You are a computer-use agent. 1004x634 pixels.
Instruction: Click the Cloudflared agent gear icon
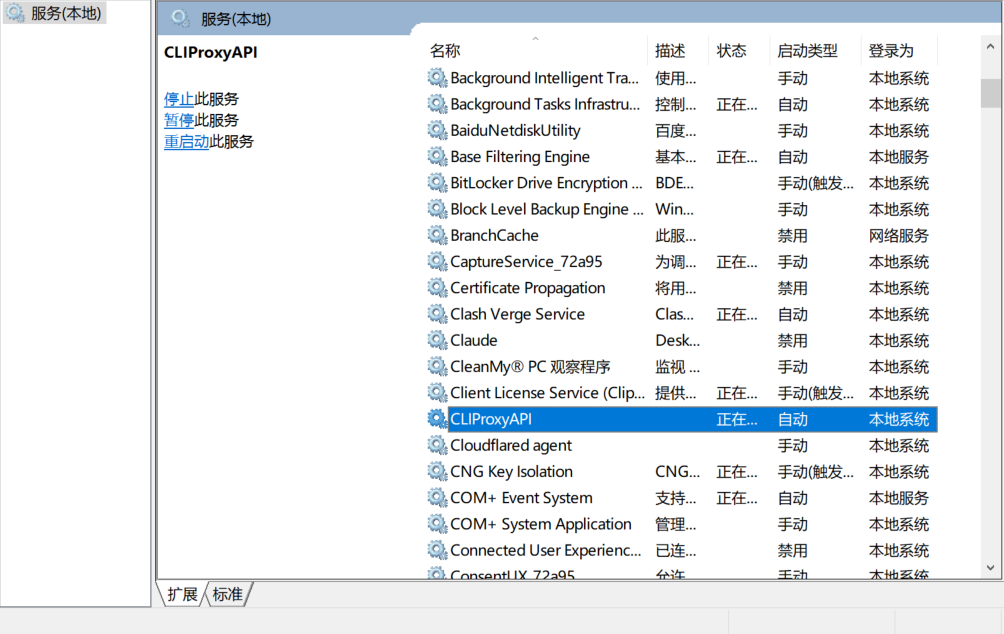coord(437,446)
